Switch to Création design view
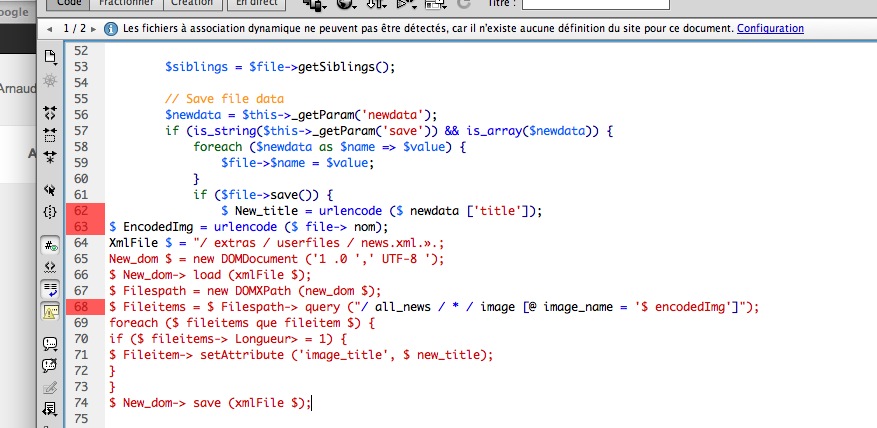 [192, 4]
